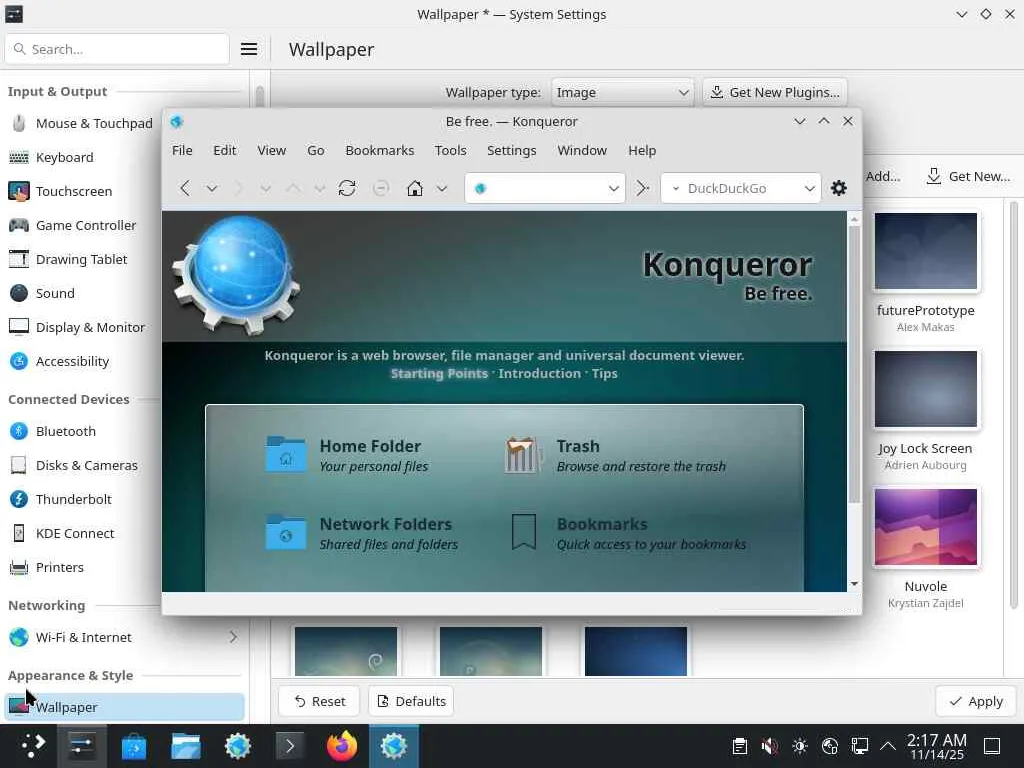Open Discover store from taskbar
The width and height of the screenshot is (1024, 768).
point(134,746)
